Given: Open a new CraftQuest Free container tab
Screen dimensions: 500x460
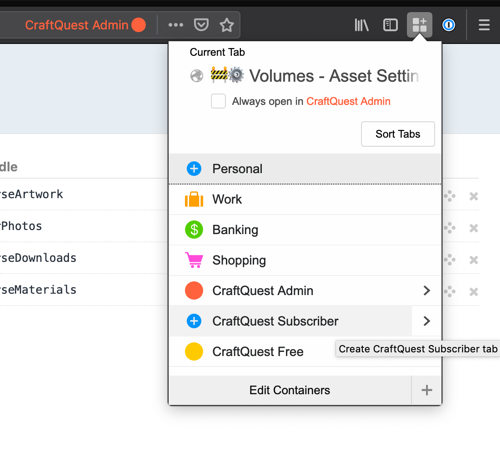Looking at the screenshot, I should (x=305, y=352).
